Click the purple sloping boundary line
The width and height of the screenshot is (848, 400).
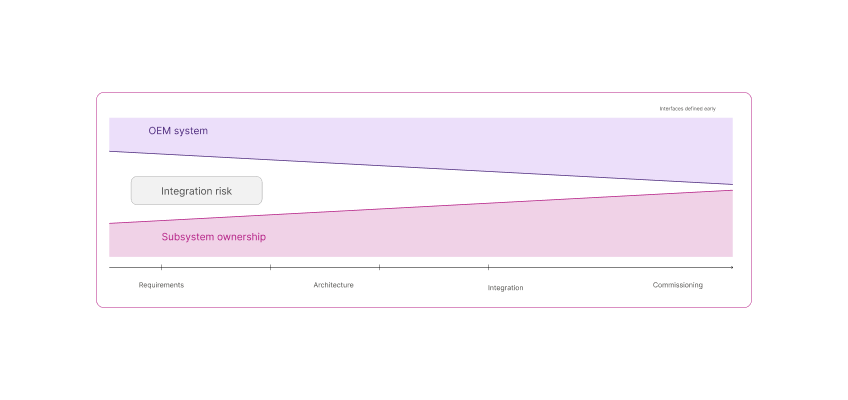coord(421,168)
